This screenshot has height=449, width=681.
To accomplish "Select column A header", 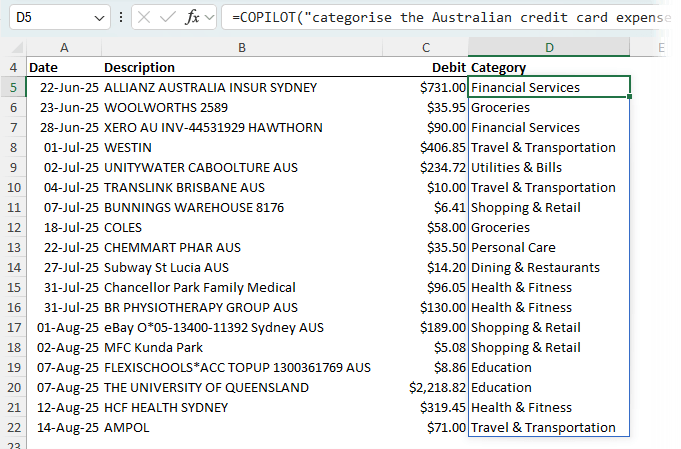I will 64,47.
